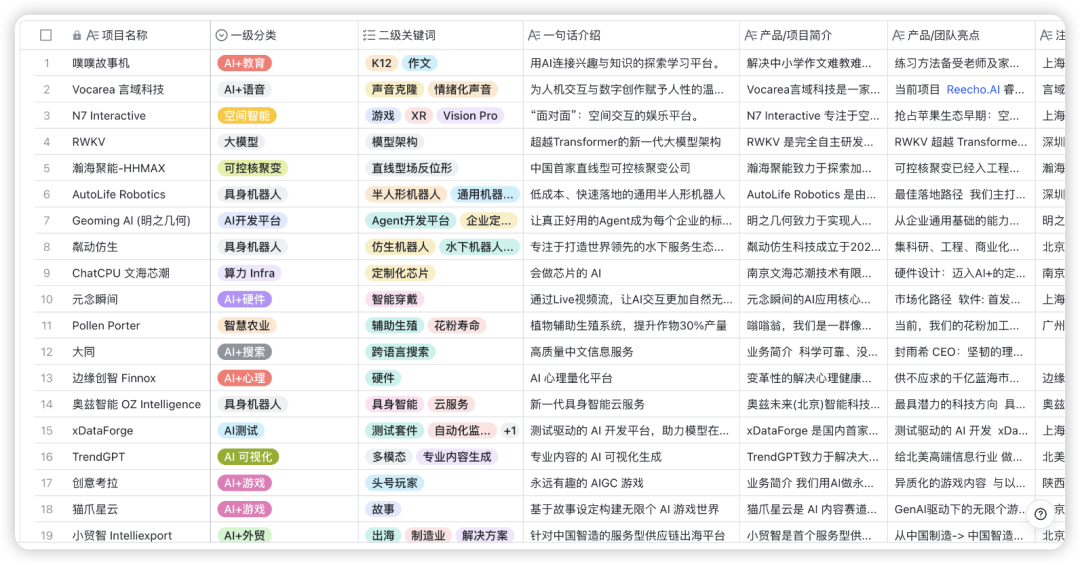
Task: Click the 云服务 keyword tag
Action: pyautogui.click(x=451, y=404)
